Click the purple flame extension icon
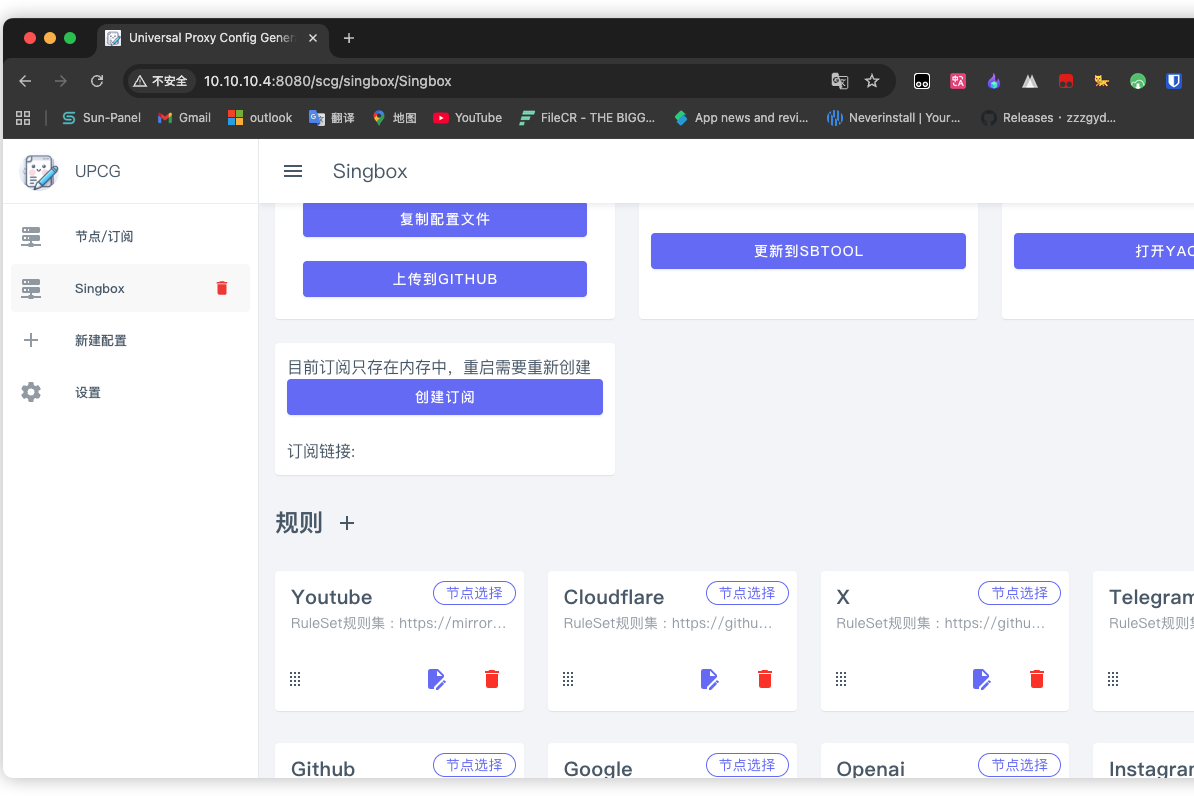This screenshot has width=1194, height=796. pyautogui.click(x=994, y=81)
